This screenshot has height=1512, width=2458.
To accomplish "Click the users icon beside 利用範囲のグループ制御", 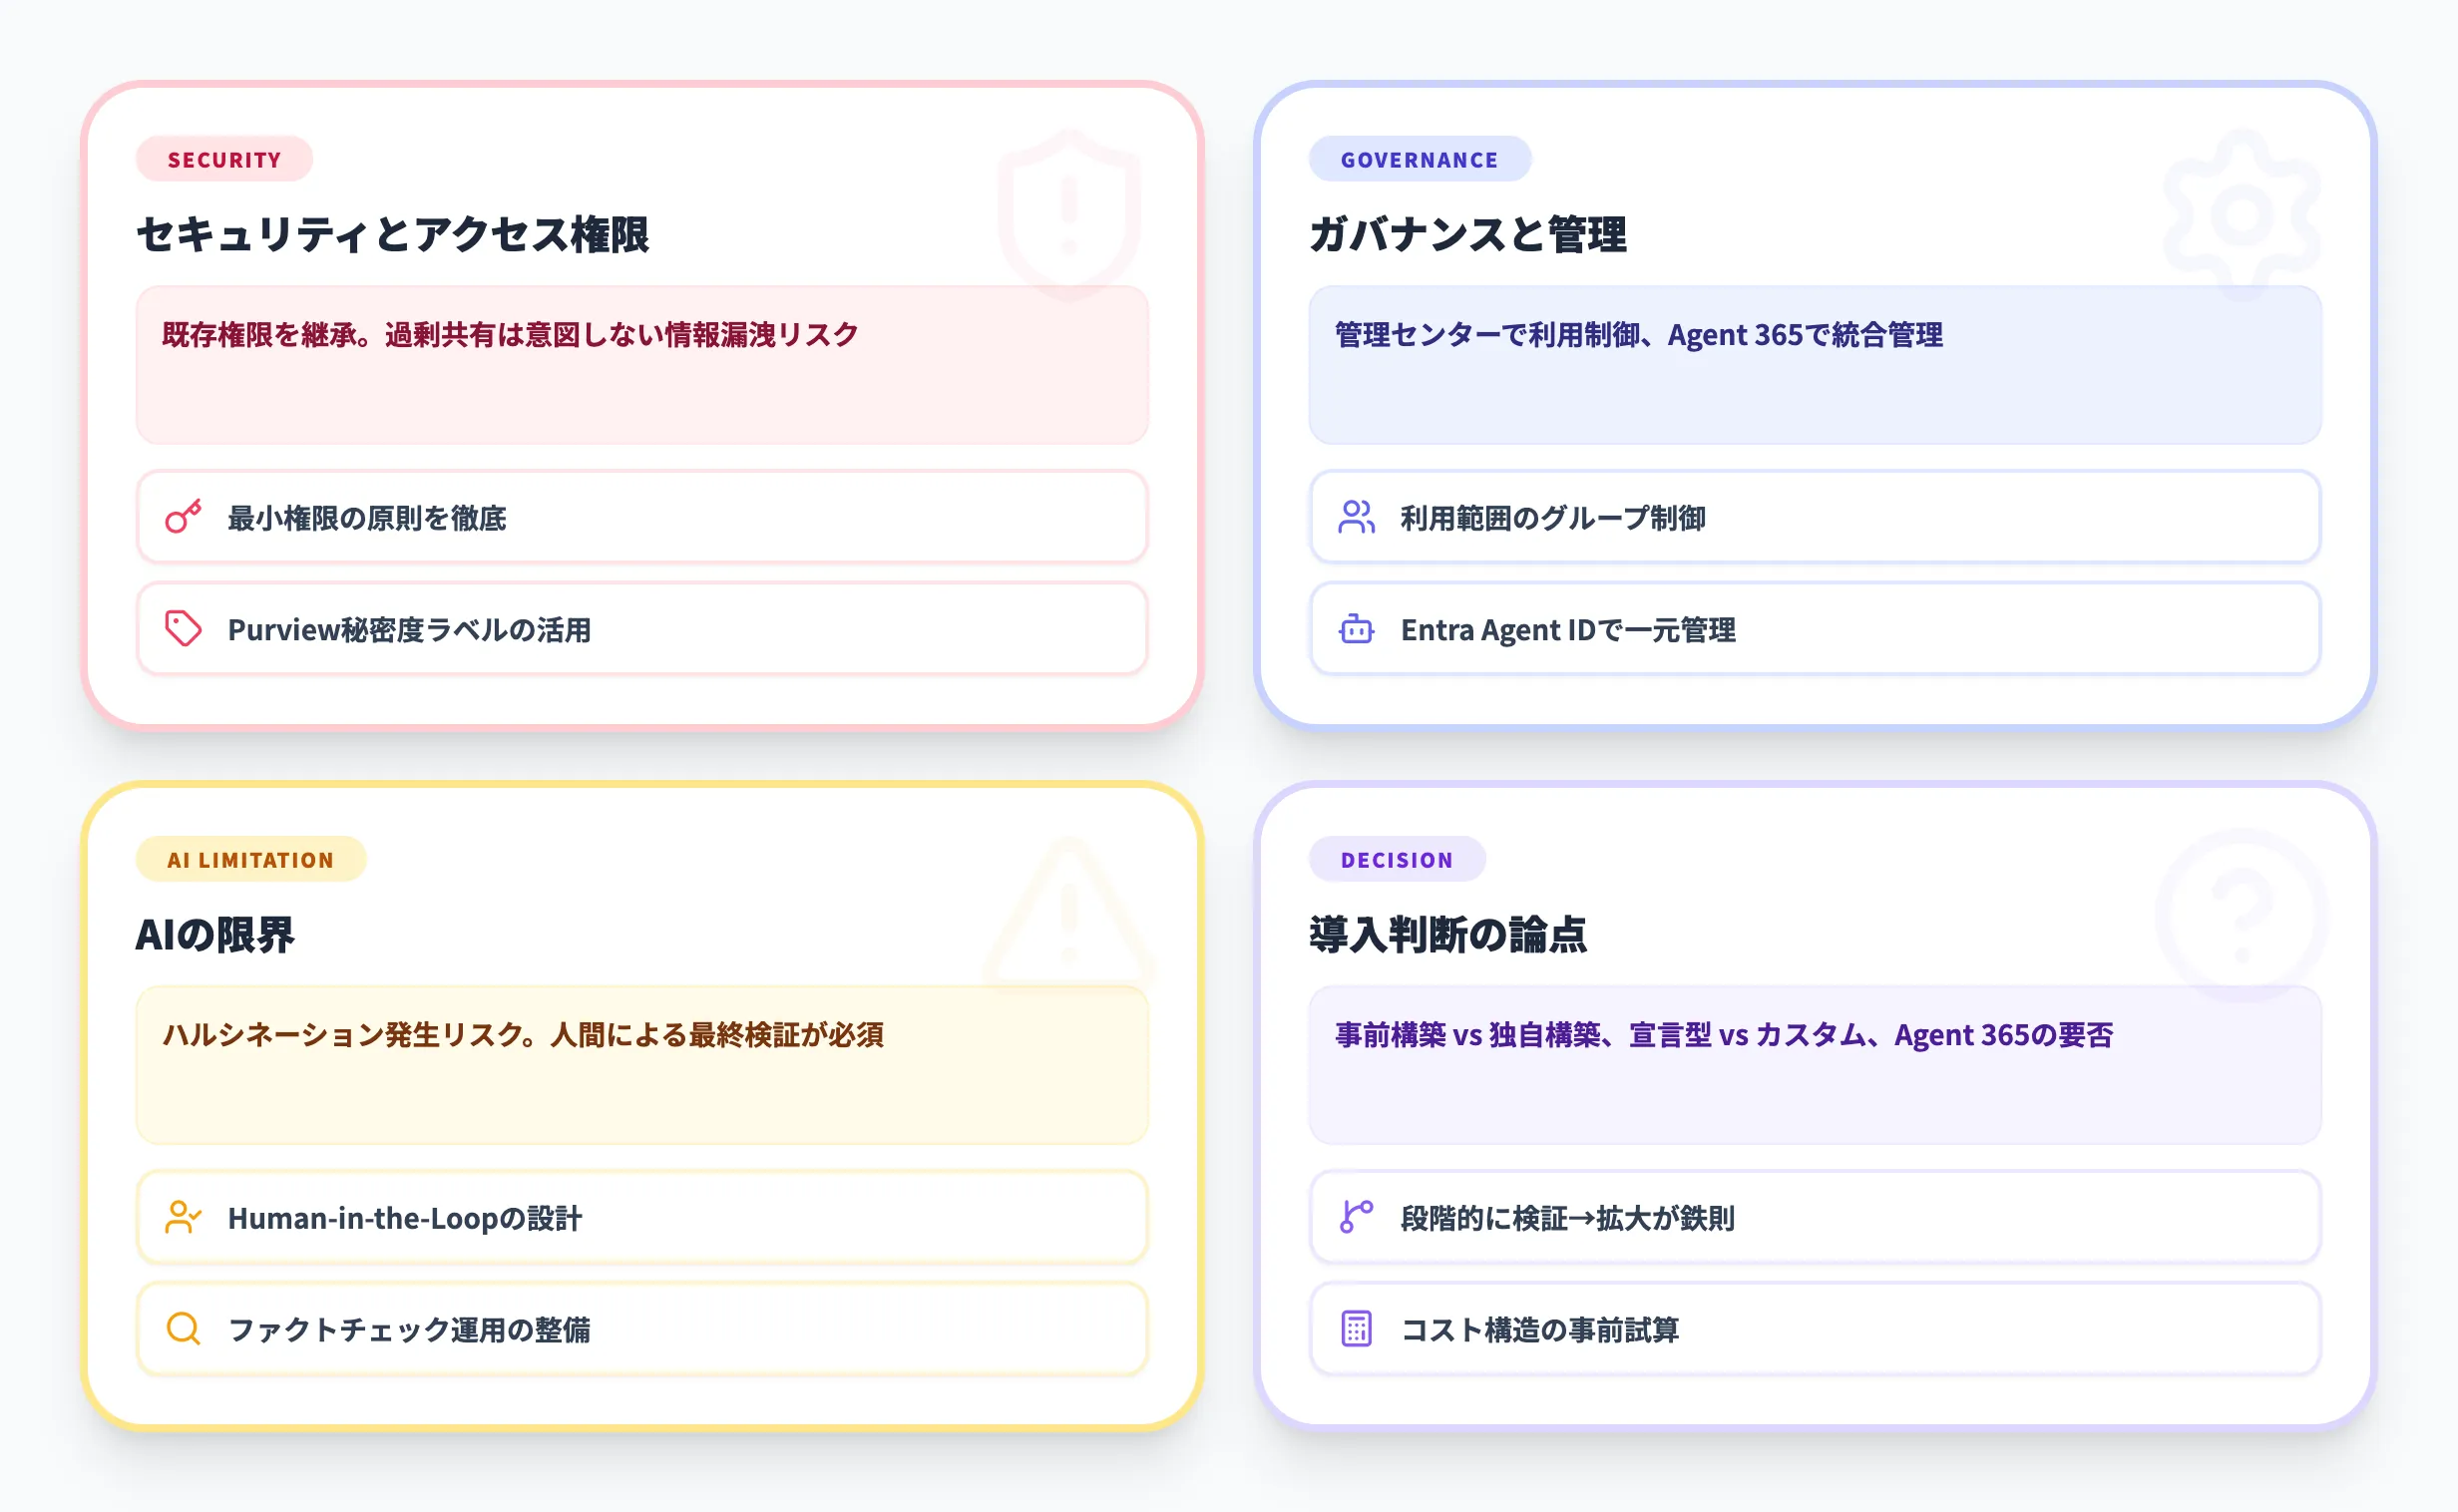I will pos(1356,517).
